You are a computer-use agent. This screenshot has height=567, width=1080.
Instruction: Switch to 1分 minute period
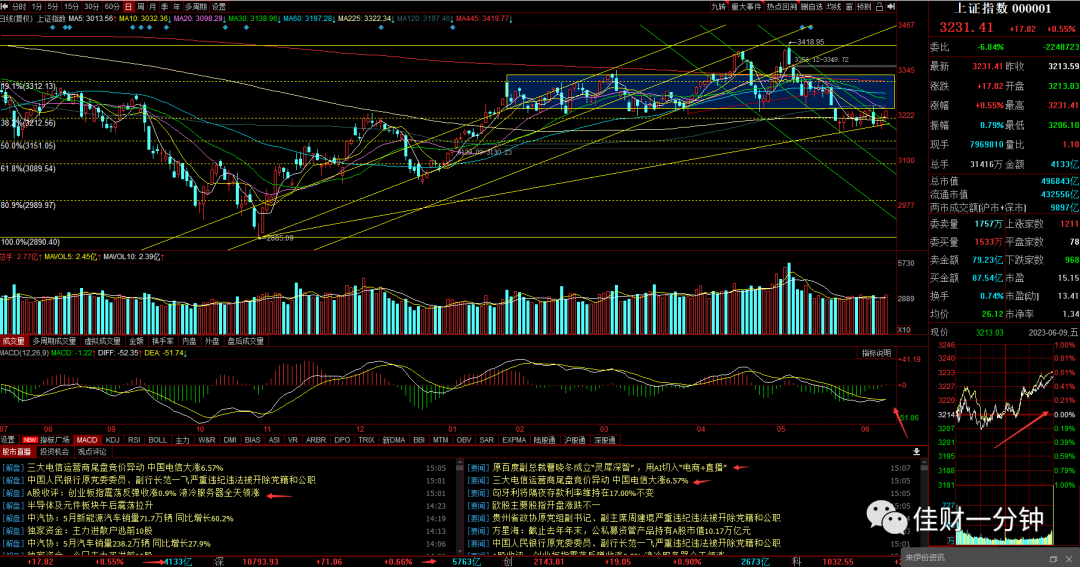[x=37, y=6]
